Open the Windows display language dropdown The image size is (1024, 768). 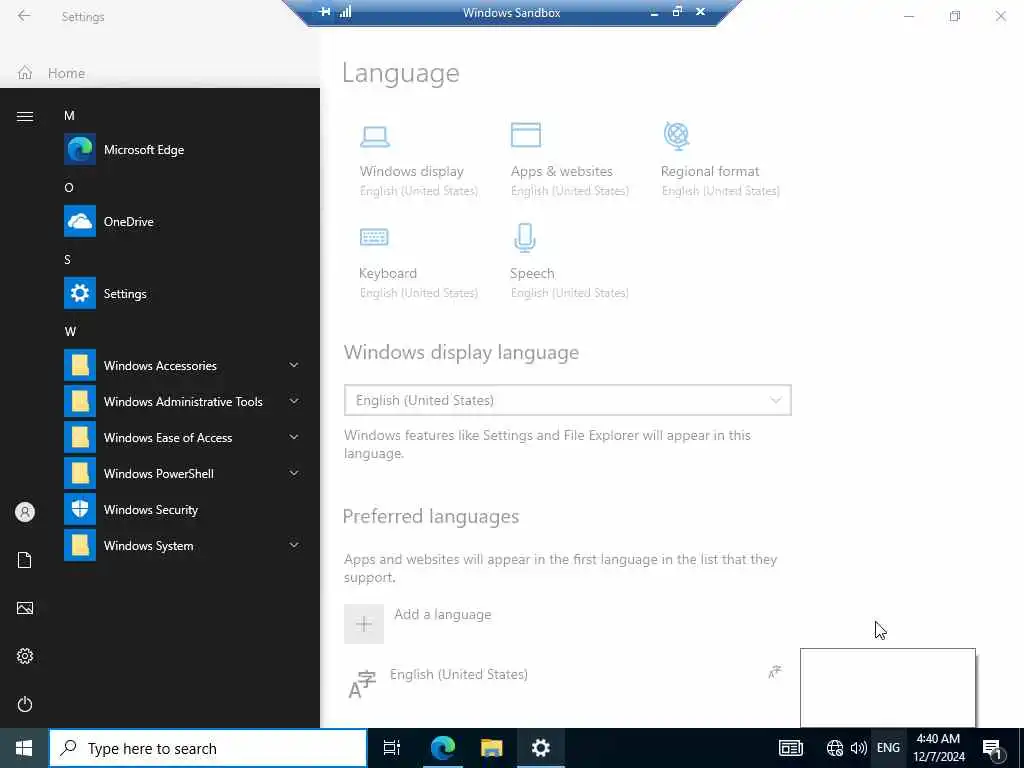tap(568, 400)
